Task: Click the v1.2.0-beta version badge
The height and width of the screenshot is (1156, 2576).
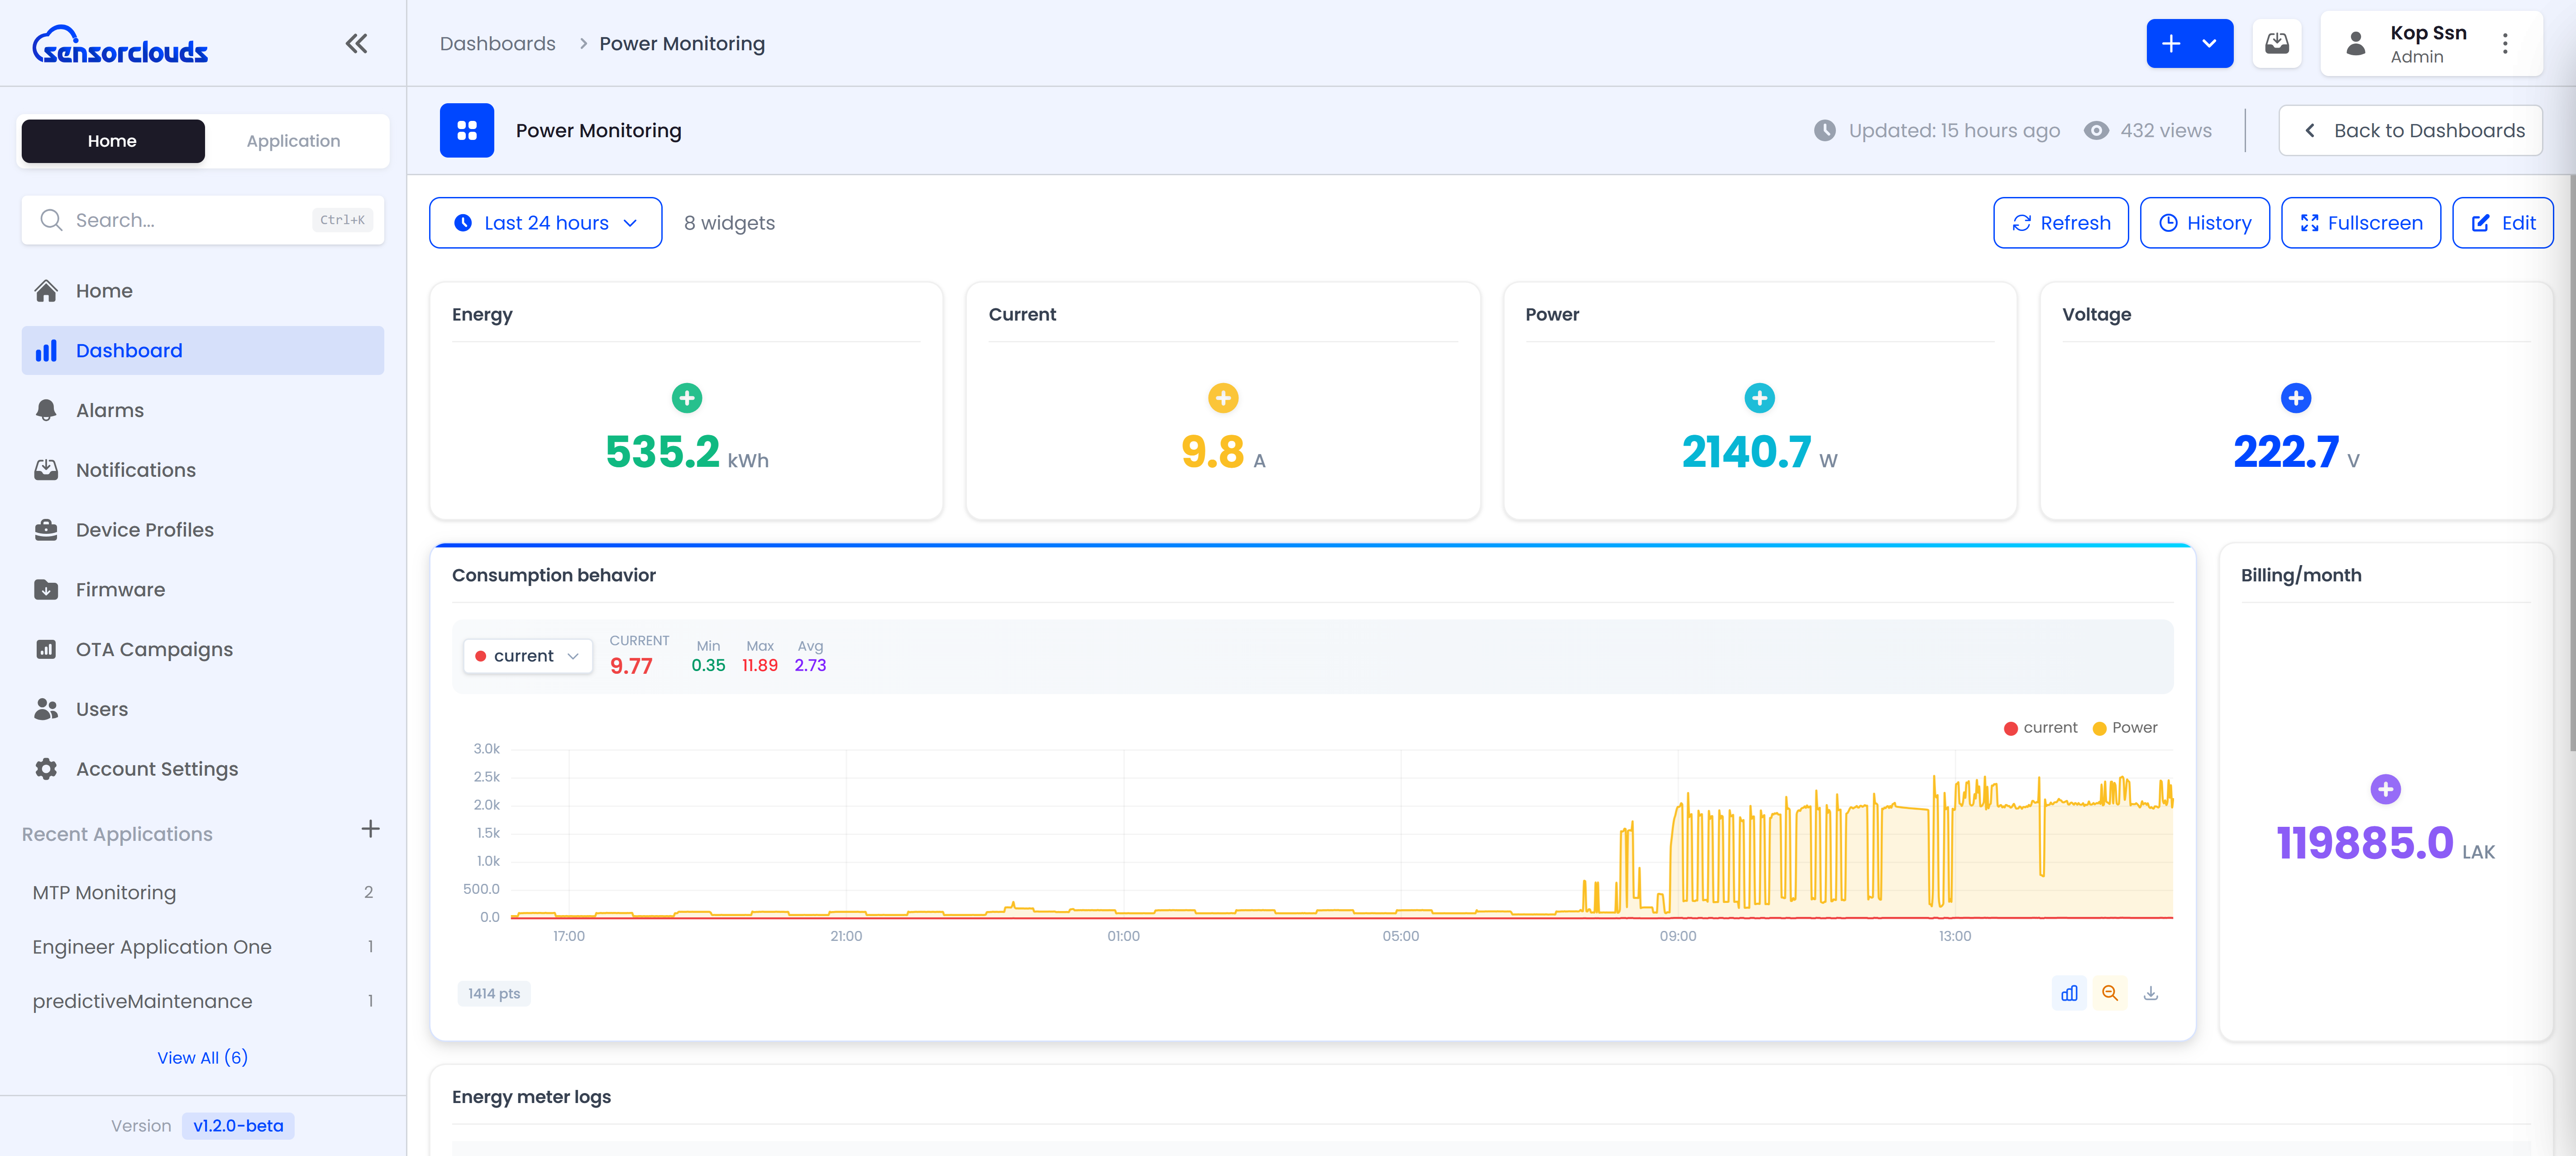Action: tap(238, 1126)
